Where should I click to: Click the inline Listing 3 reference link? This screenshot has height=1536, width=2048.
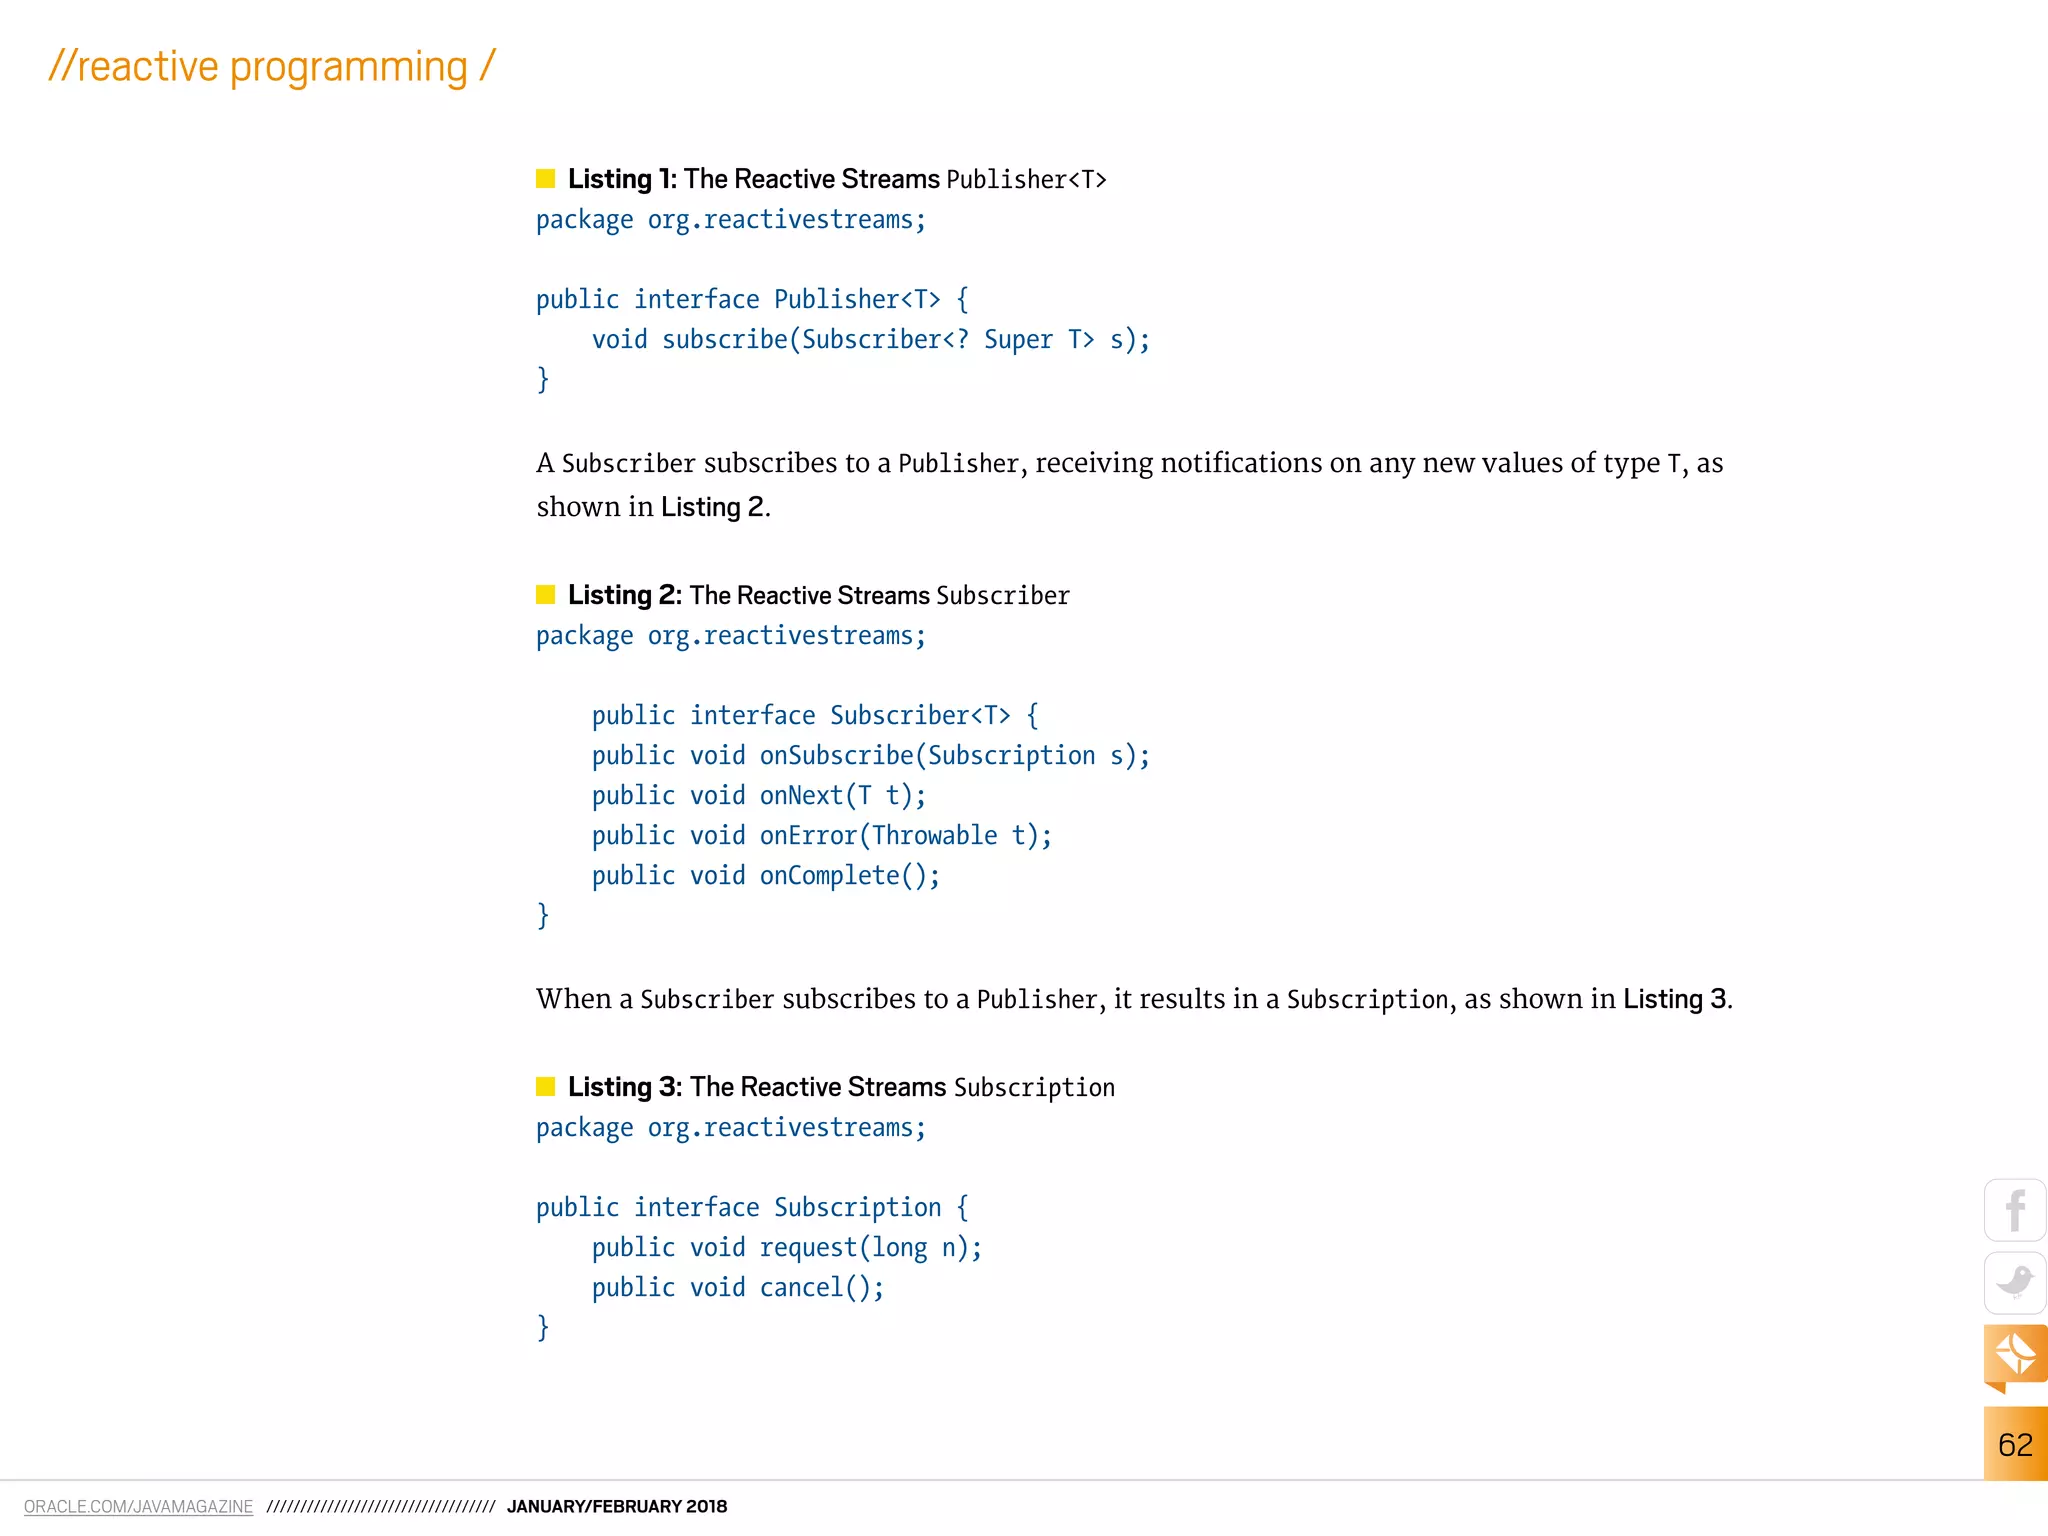(x=1675, y=999)
